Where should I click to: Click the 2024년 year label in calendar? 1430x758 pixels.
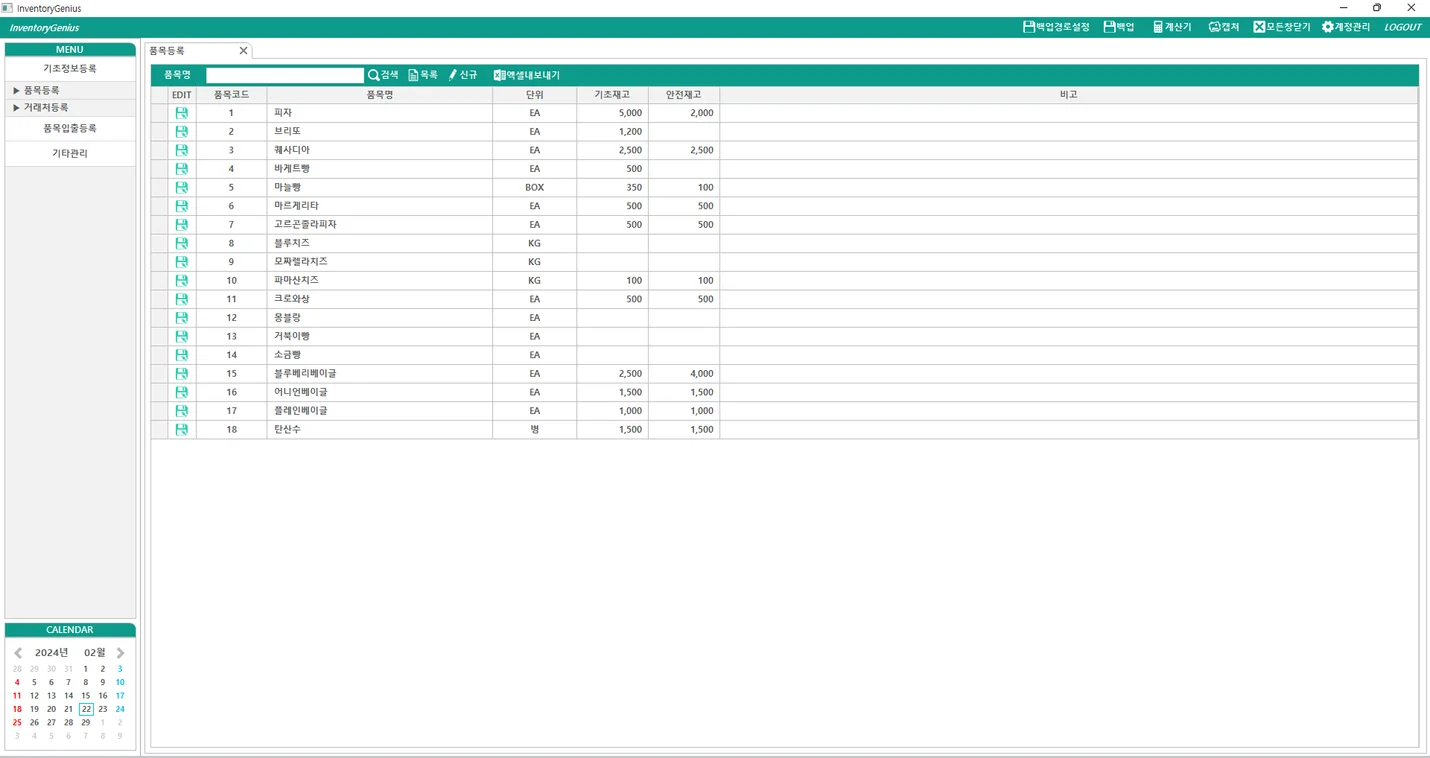click(52, 653)
